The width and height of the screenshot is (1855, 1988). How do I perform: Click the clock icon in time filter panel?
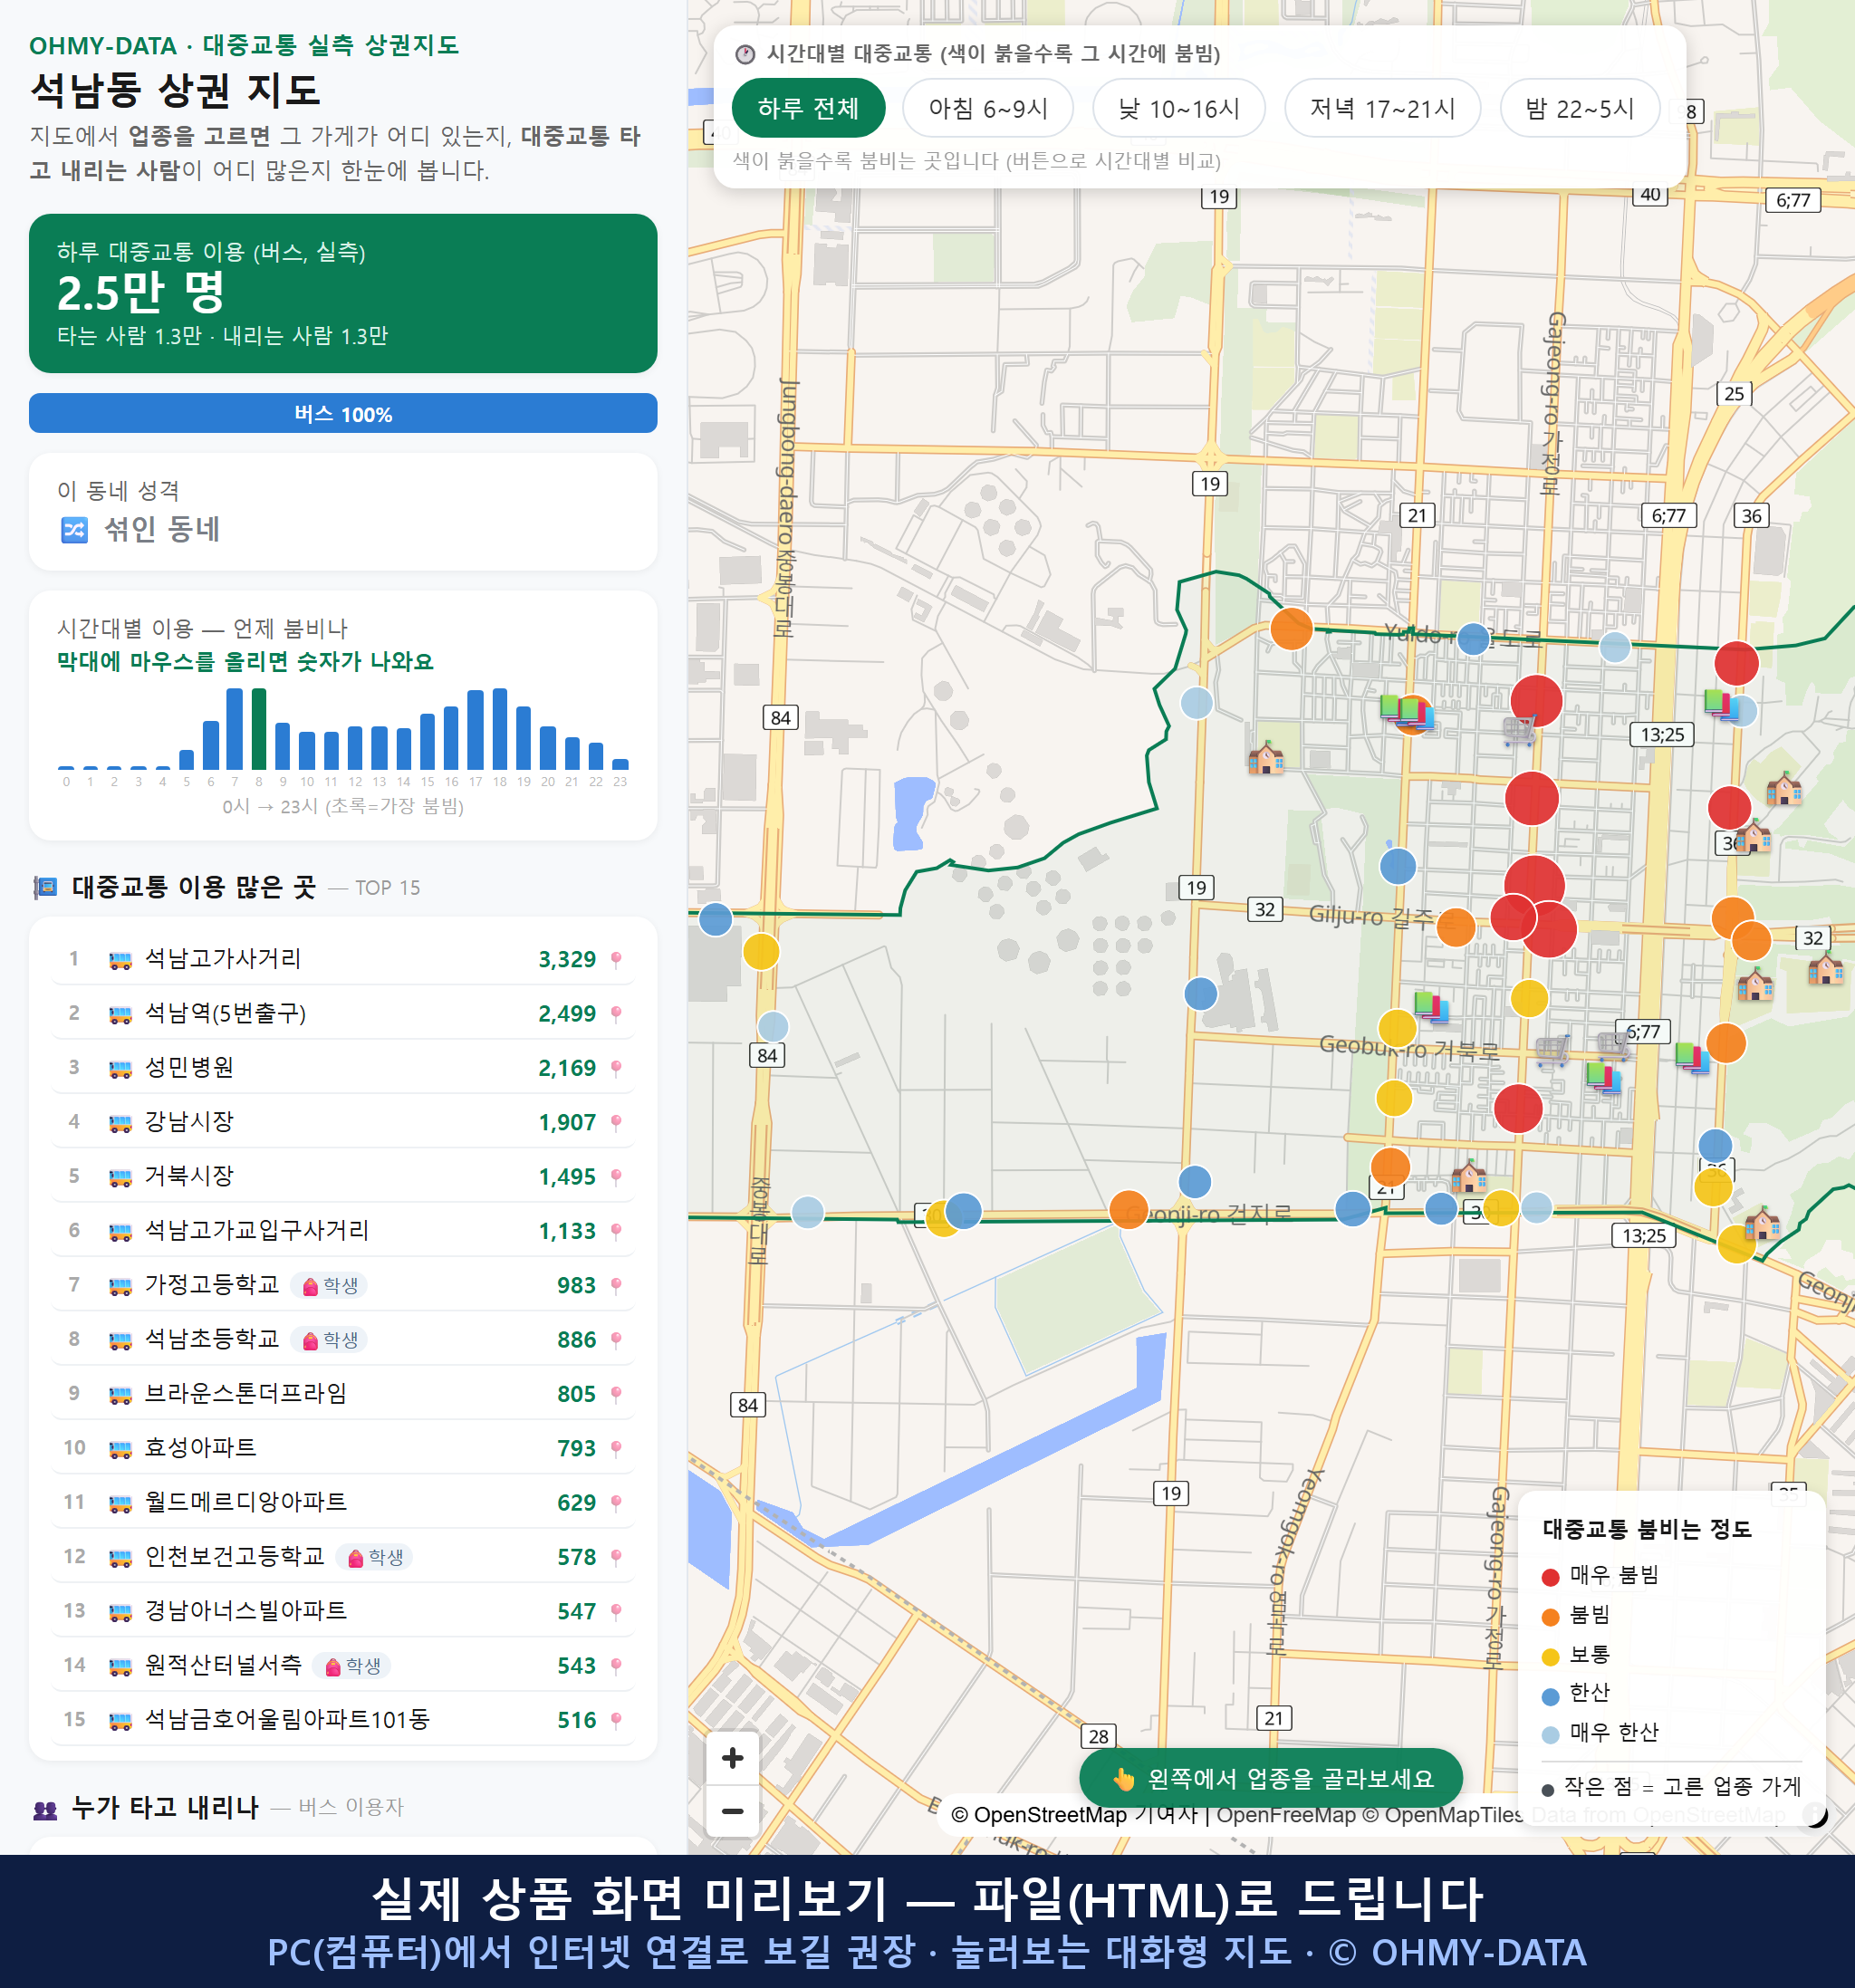[745, 54]
